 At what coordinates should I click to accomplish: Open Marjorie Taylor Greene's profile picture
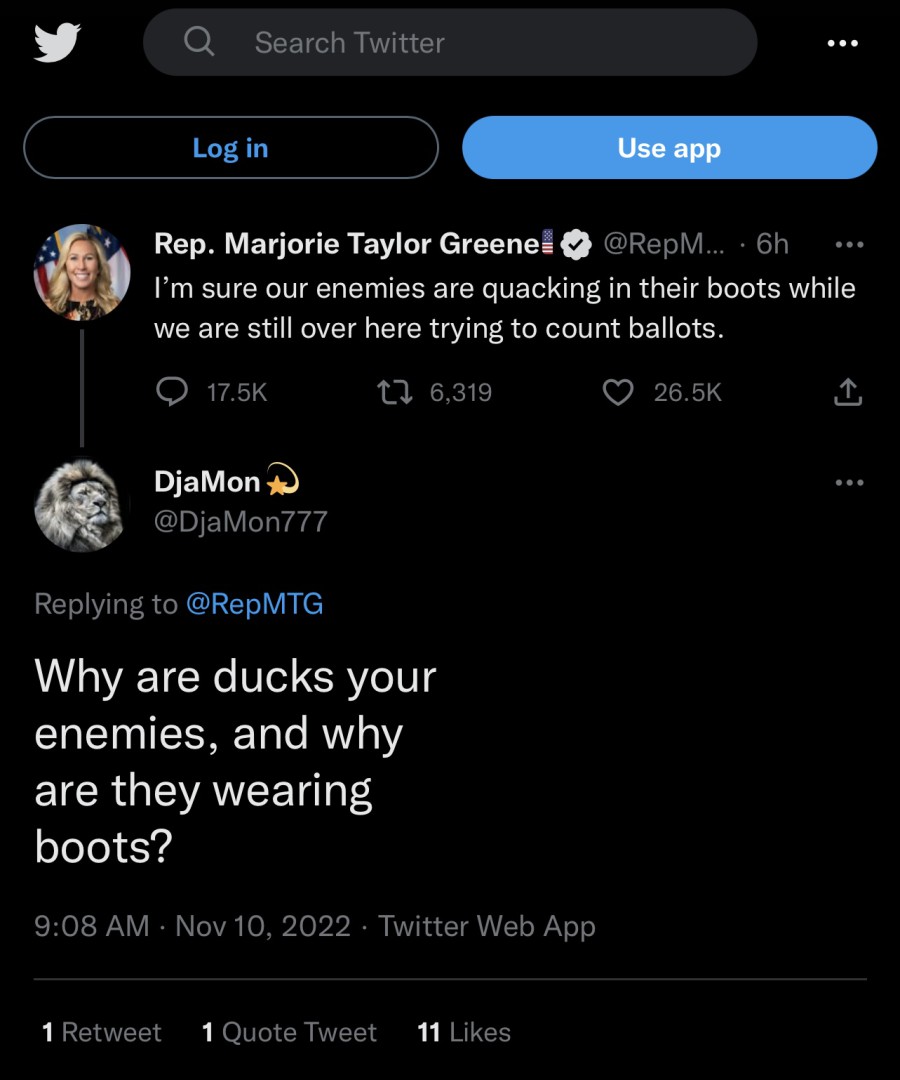pyautogui.click(x=82, y=272)
